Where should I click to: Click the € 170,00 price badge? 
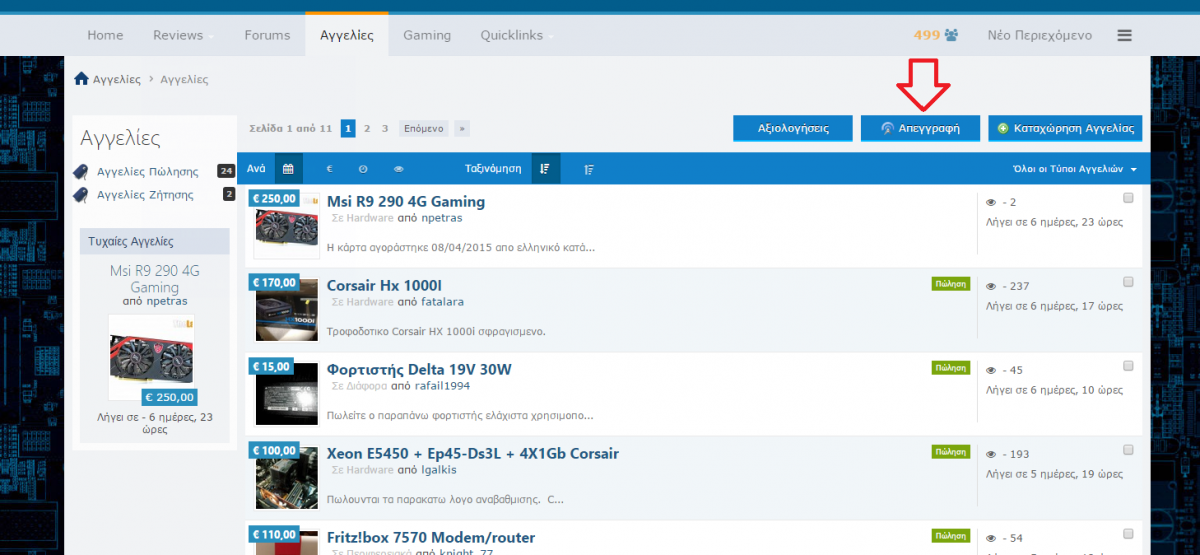click(274, 282)
